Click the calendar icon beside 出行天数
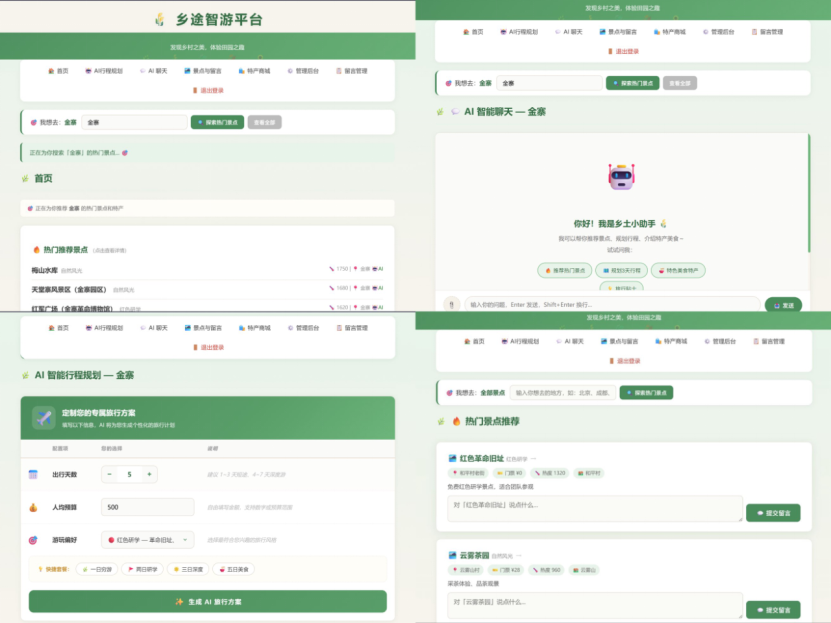The height and width of the screenshot is (623, 831). [x=33, y=474]
